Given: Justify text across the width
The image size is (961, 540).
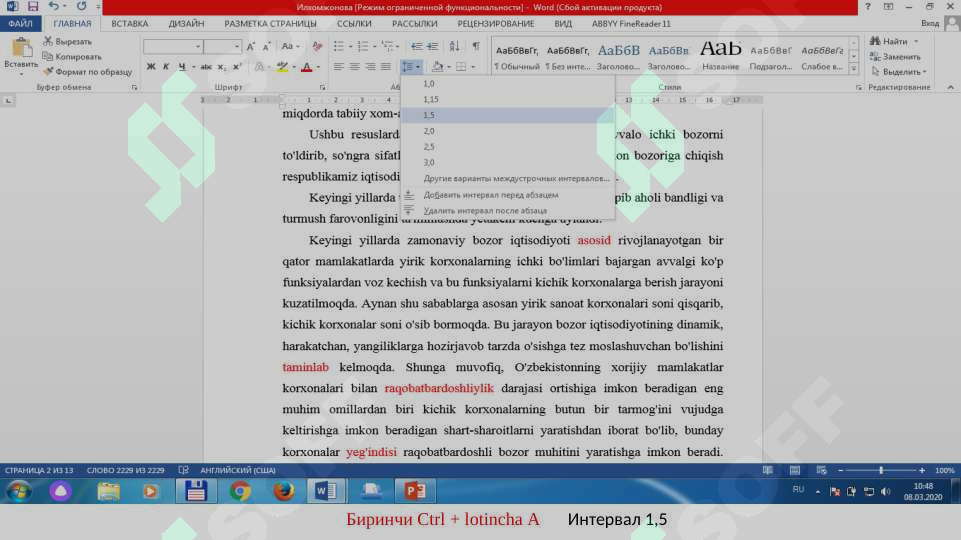Looking at the screenshot, I should [x=386, y=66].
